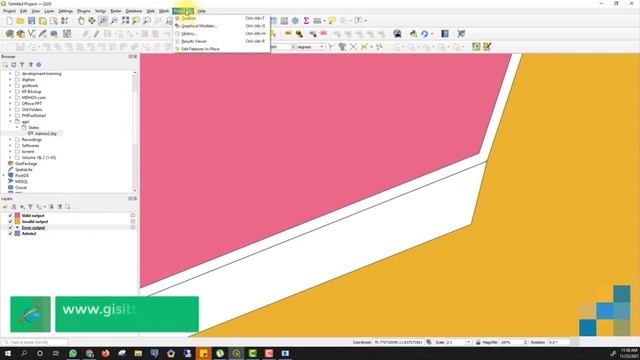
Task: Click the geometry checker pencil icon
Action: 487,47
